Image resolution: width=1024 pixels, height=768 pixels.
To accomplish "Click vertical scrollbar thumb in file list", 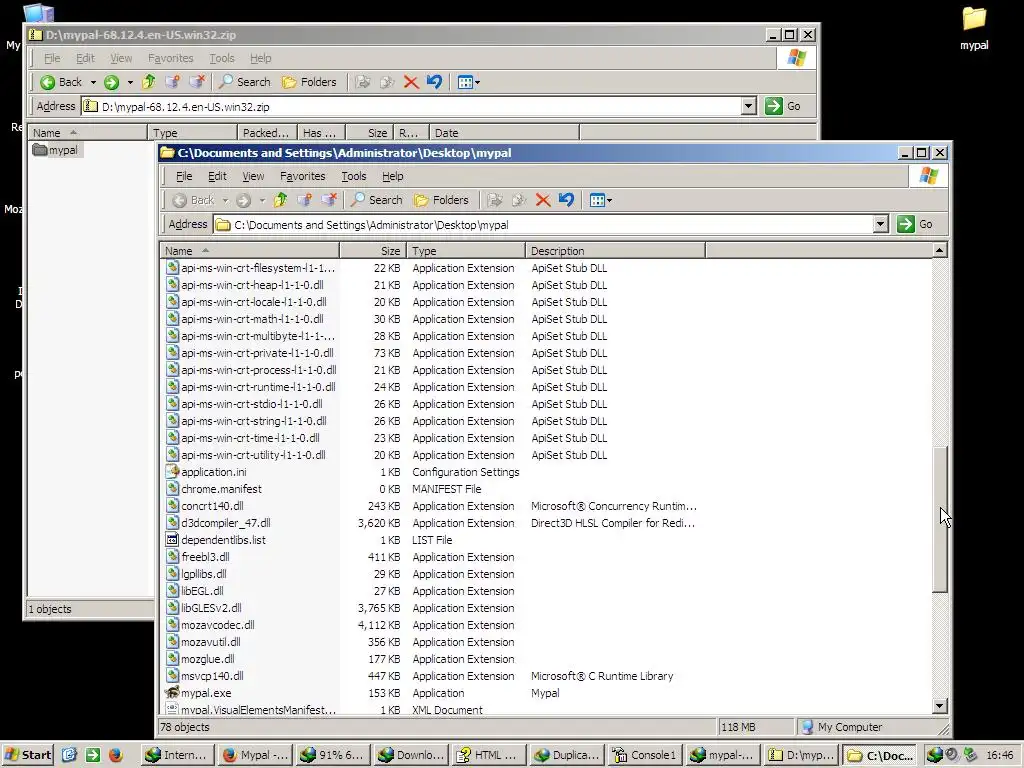I will [x=940, y=519].
